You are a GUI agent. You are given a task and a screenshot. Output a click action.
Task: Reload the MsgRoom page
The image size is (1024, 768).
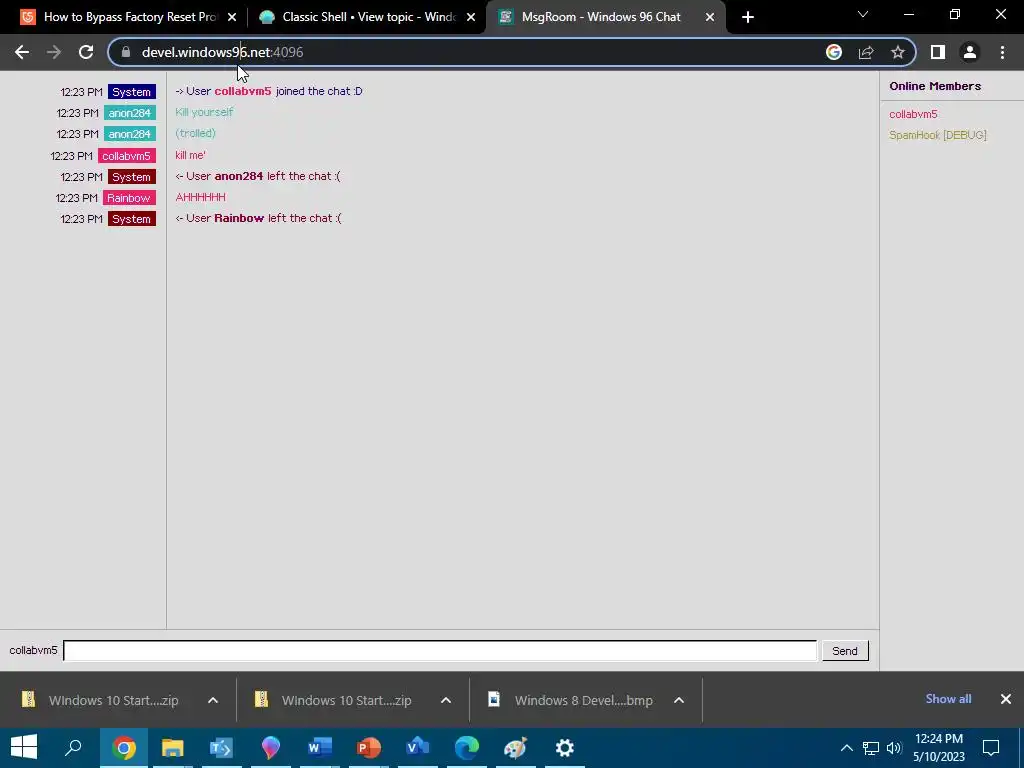(86, 52)
